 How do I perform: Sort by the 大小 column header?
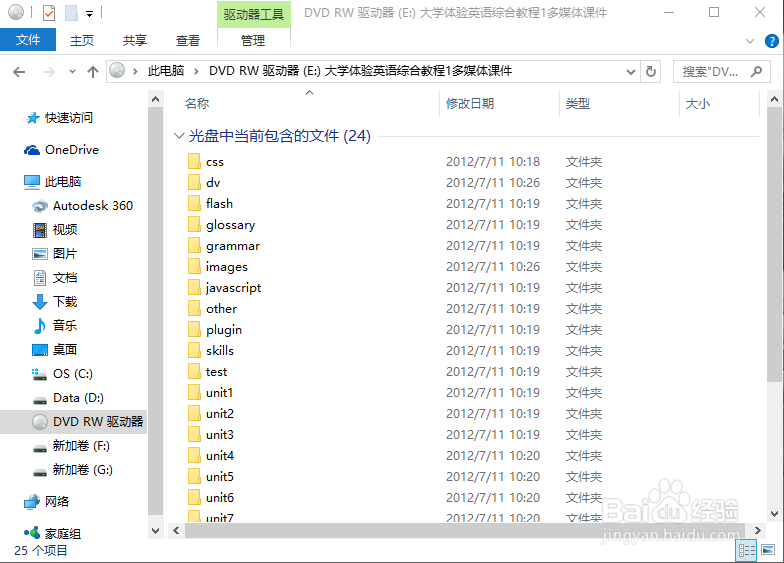pyautogui.click(x=698, y=104)
